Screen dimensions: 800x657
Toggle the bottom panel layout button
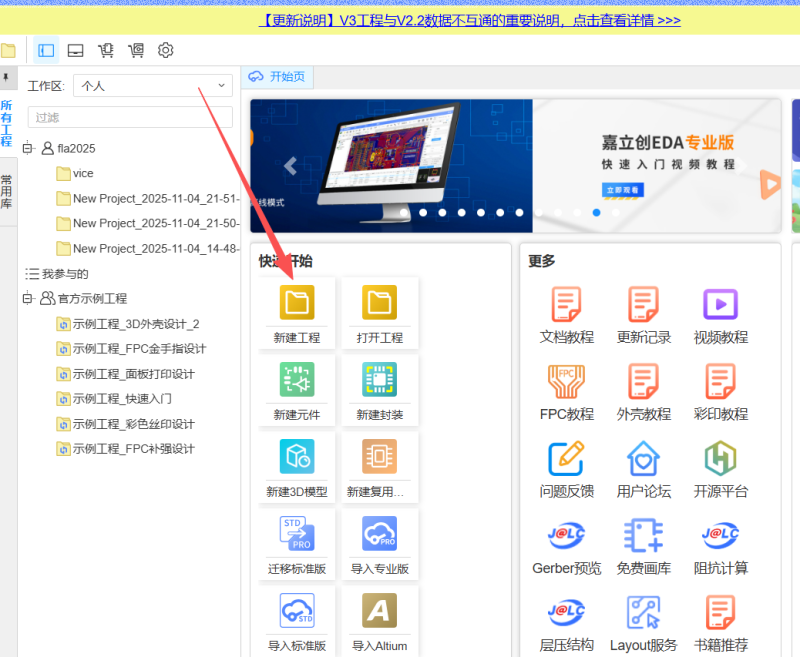click(x=75, y=50)
